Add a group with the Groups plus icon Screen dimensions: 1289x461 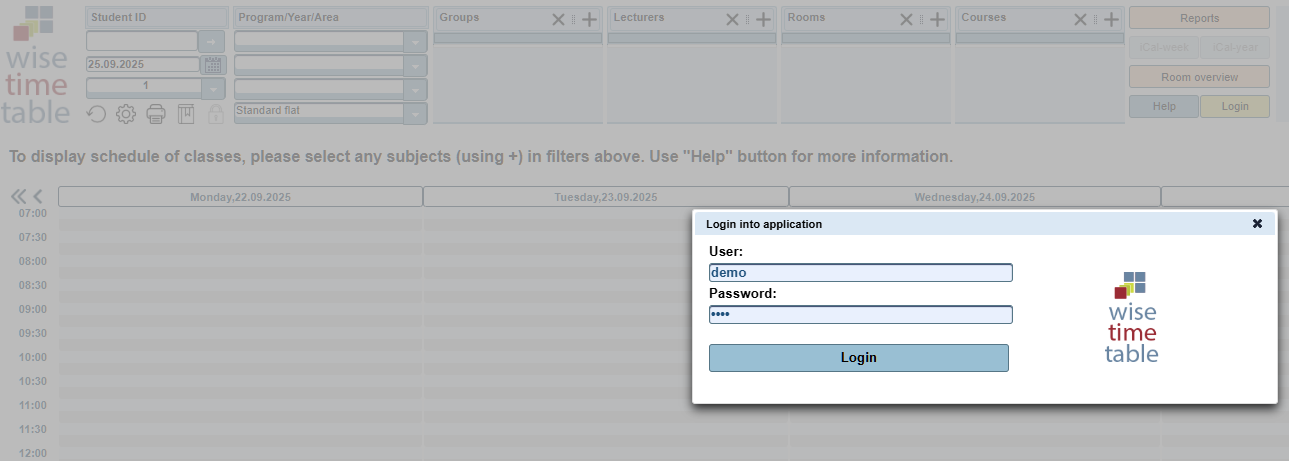(x=590, y=19)
